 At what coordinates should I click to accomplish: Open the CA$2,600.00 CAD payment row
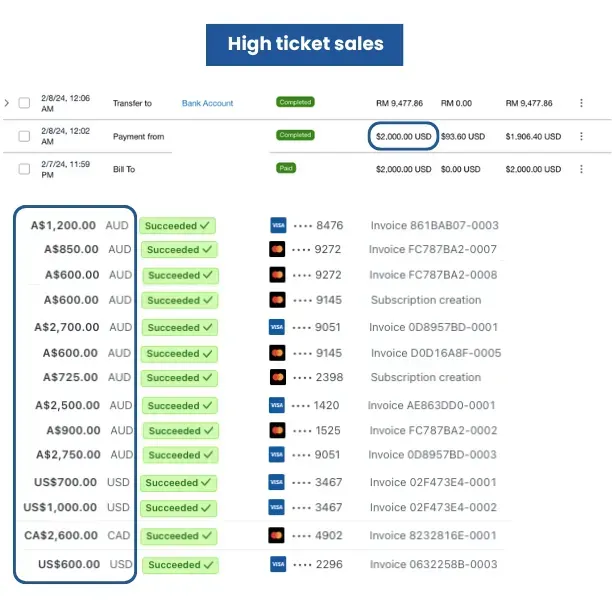(264, 535)
